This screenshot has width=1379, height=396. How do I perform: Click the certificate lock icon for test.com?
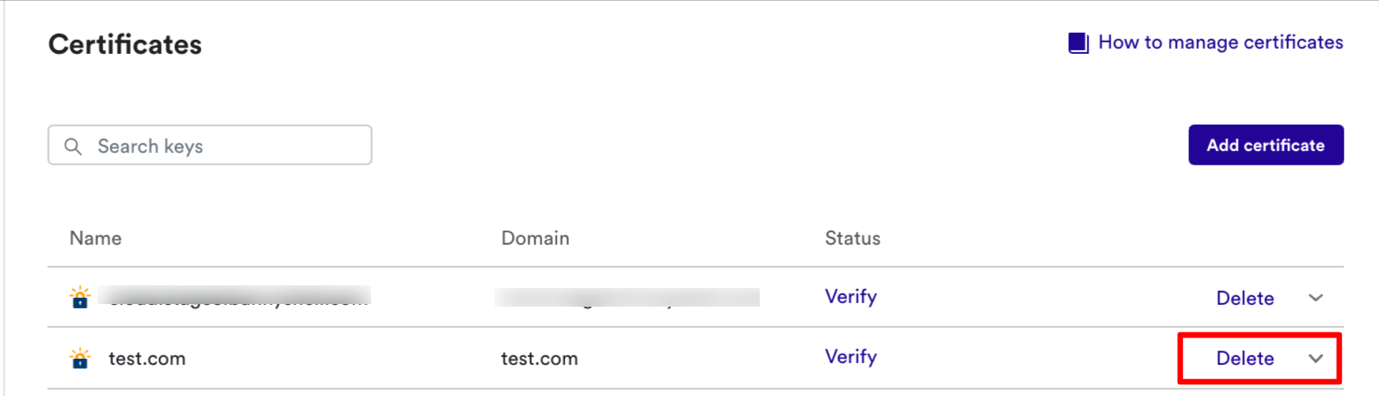coord(80,357)
